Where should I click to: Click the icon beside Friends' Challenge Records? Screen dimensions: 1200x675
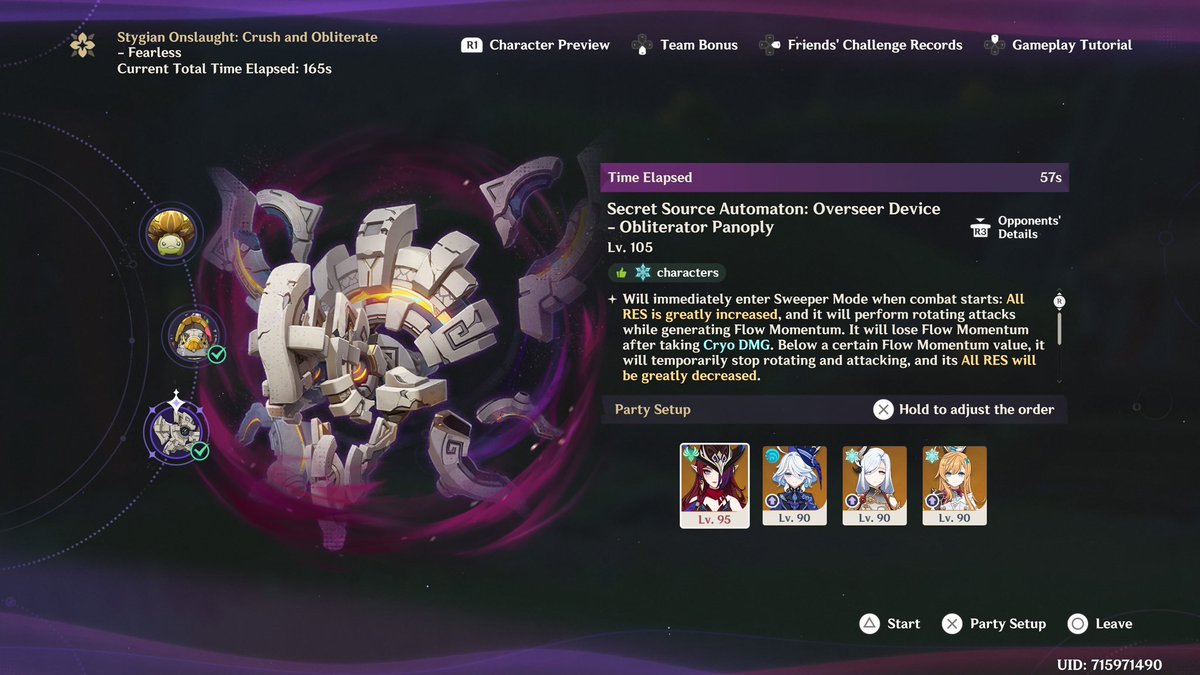click(x=769, y=45)
